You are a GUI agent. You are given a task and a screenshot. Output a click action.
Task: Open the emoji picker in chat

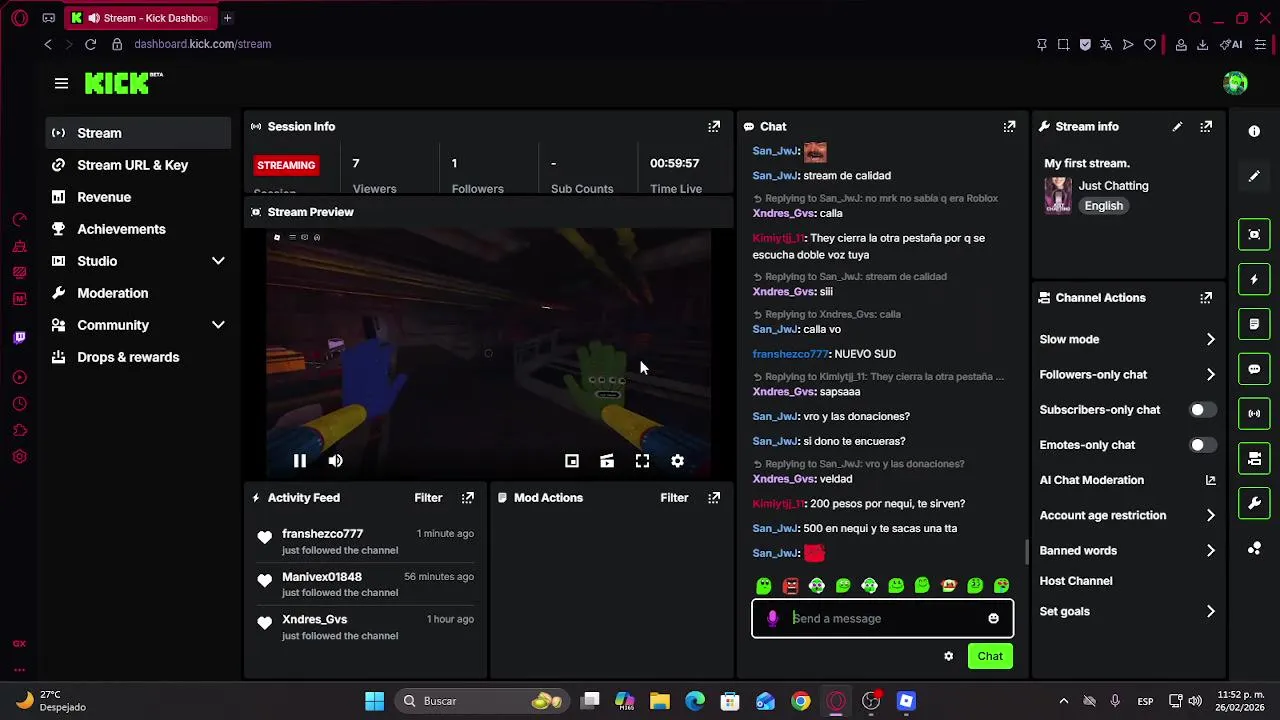[x=993, y=619]
